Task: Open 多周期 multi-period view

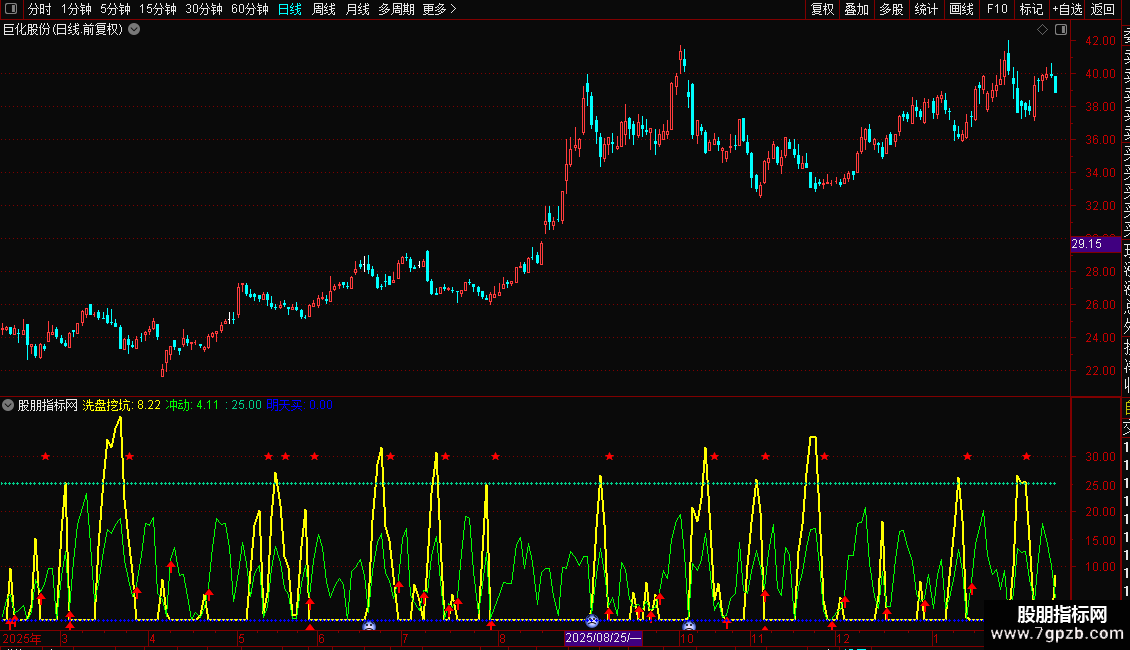Action: coord(396,9)
